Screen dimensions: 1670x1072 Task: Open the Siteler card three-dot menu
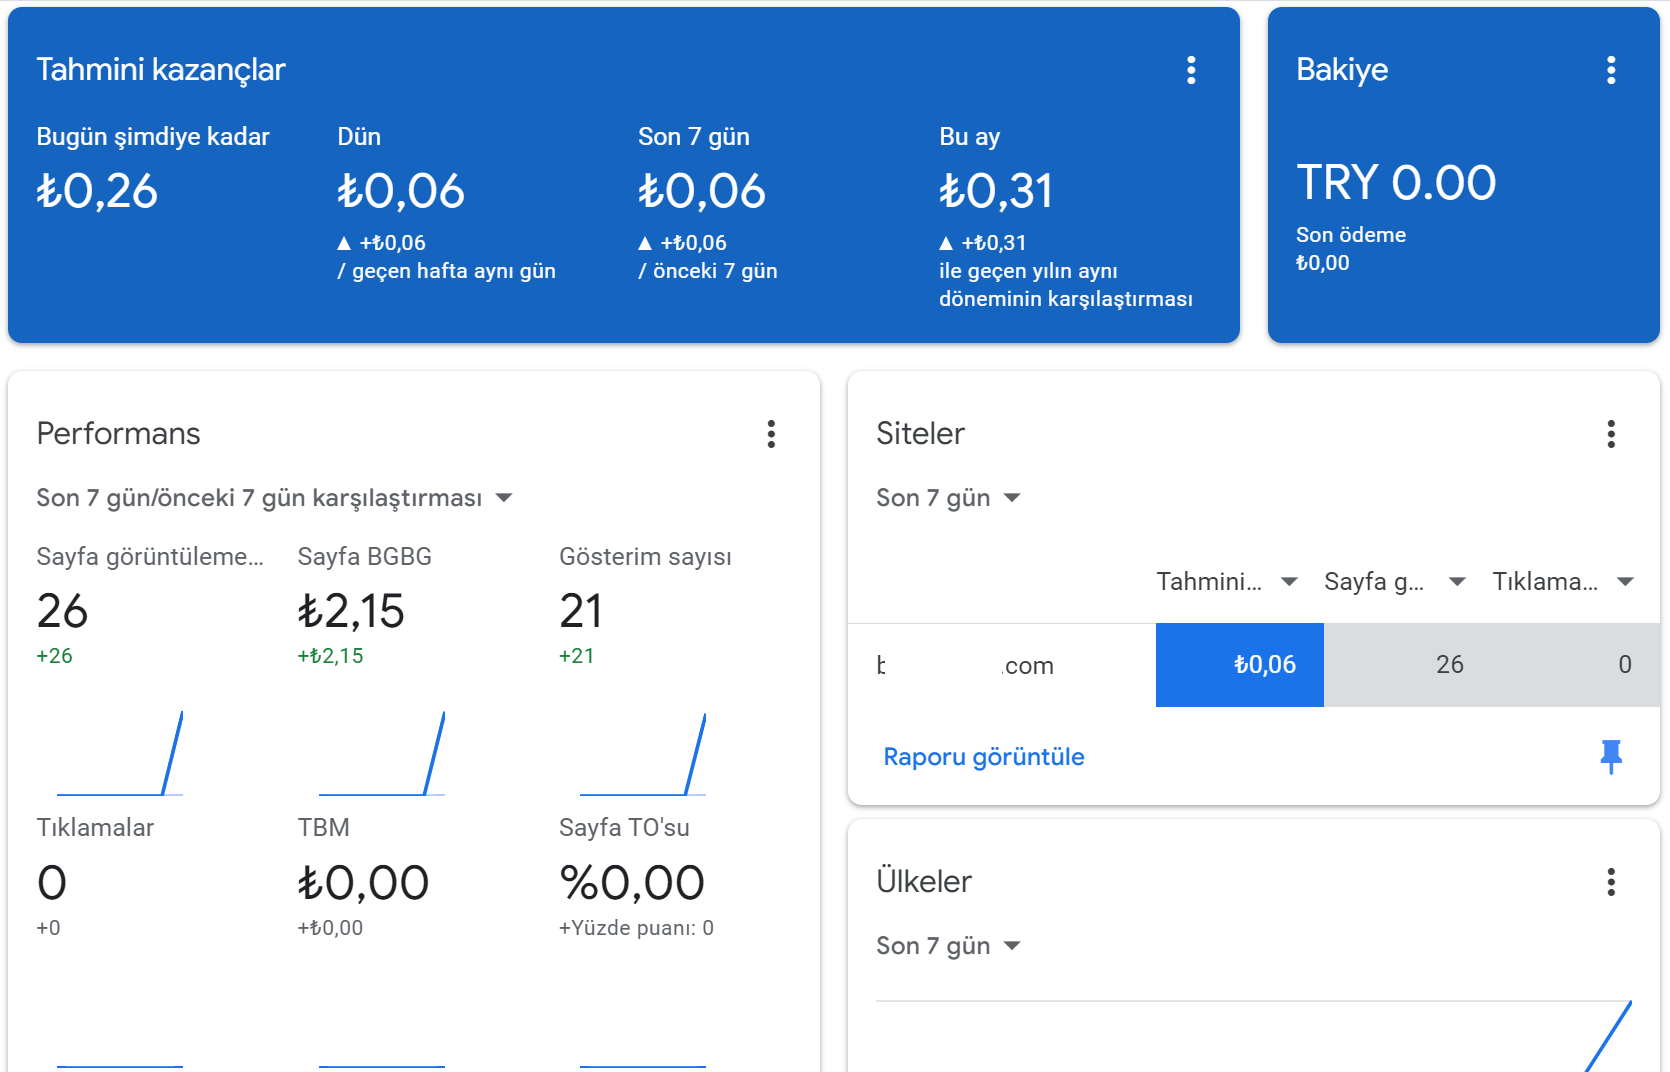1611,434
